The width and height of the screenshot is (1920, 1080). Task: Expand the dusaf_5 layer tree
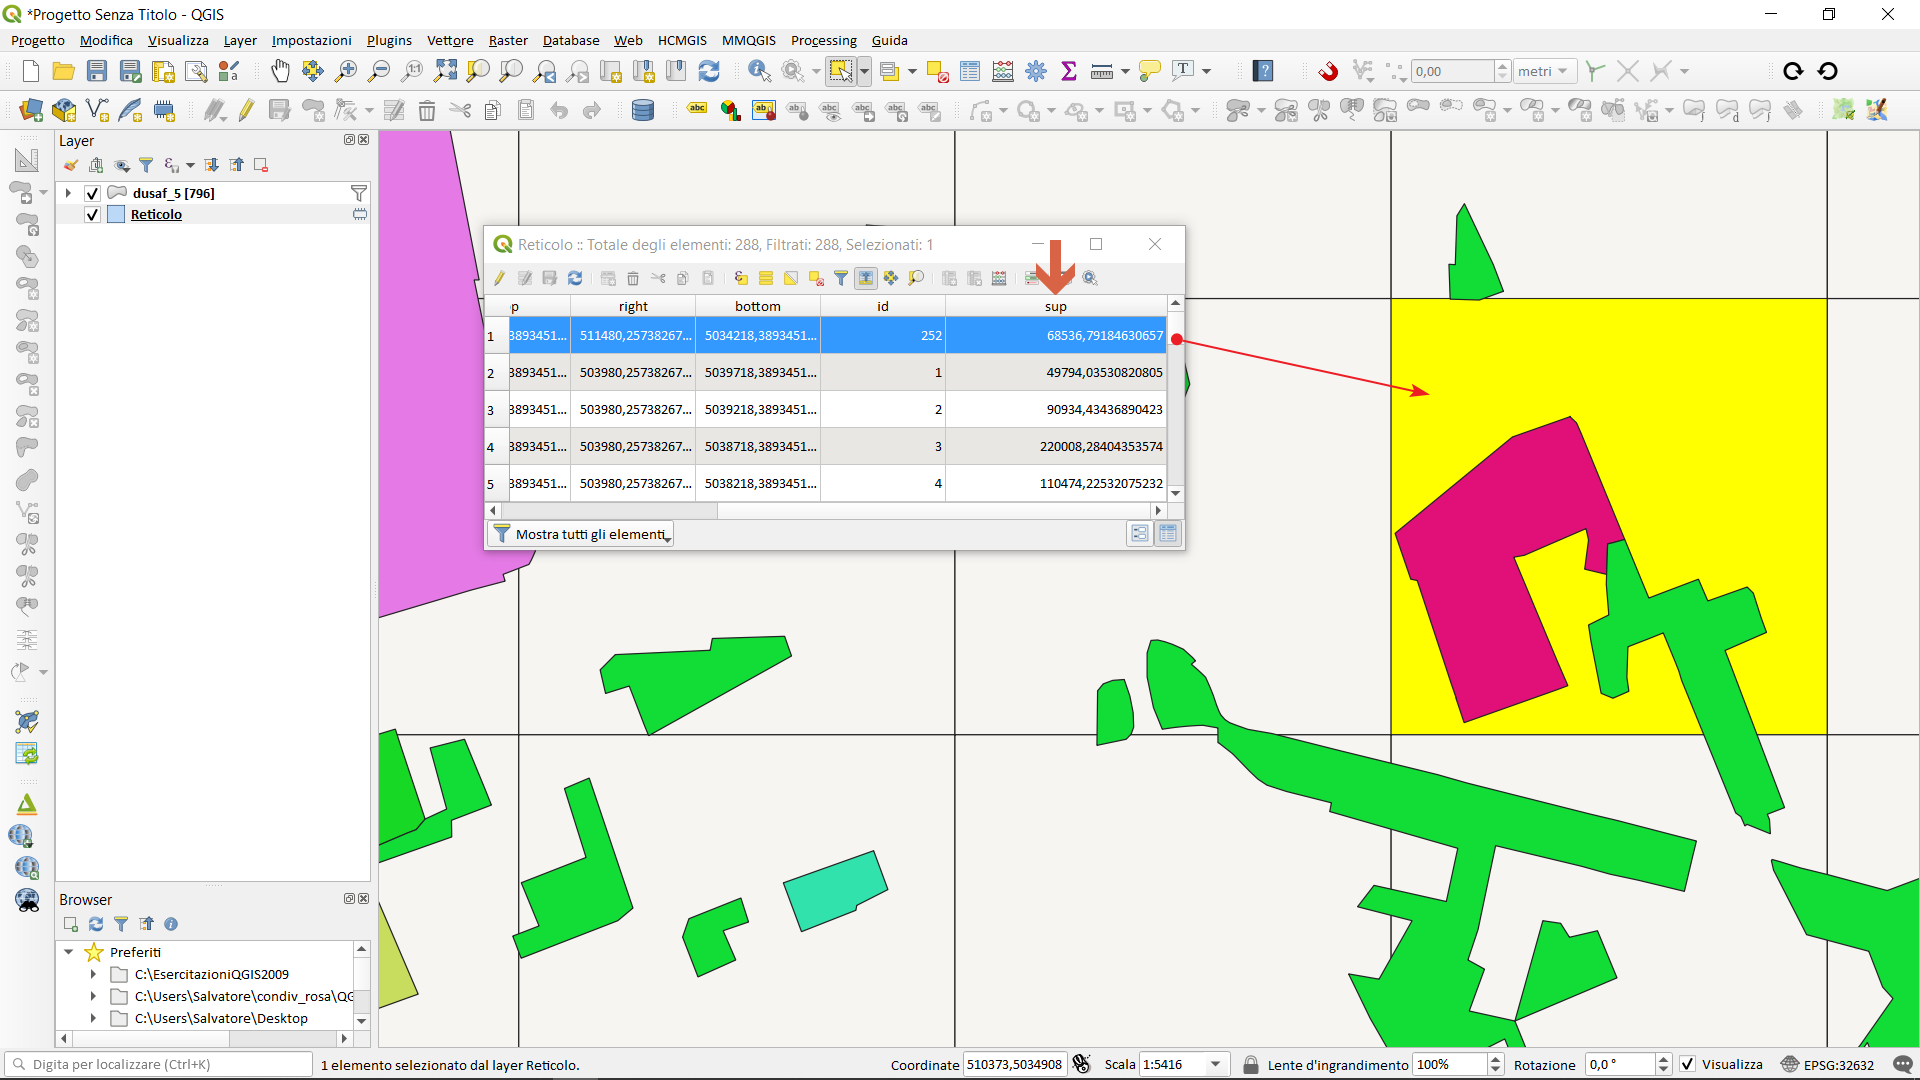coord(68,193)
